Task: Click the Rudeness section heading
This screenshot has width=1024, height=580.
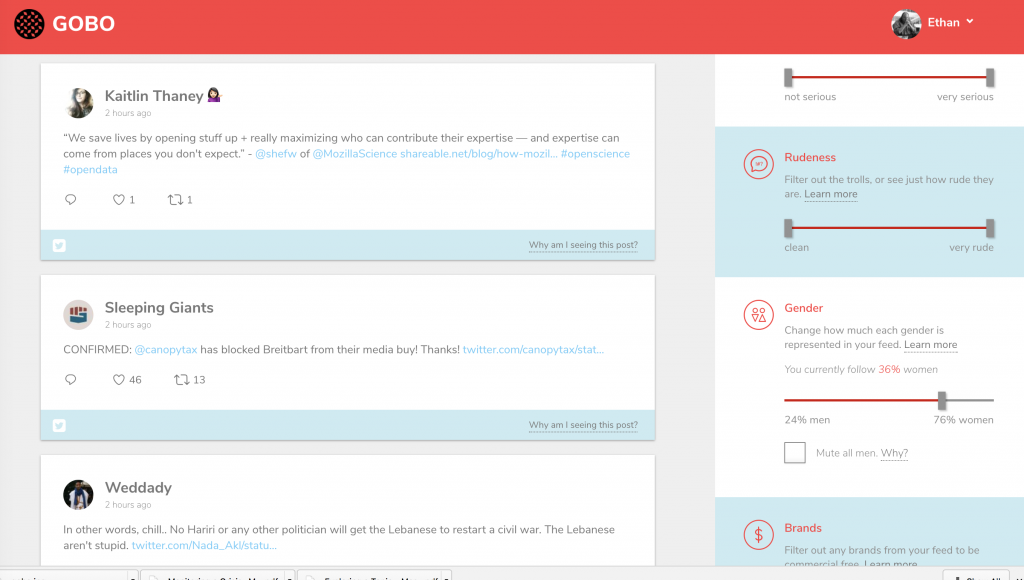Action: point(810,157)
